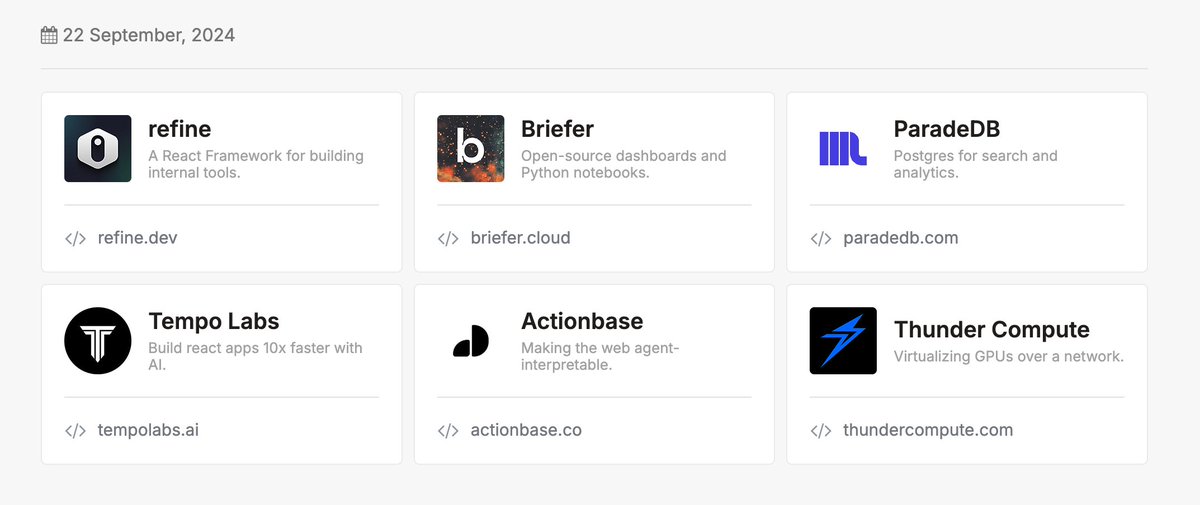Click the ParadeDB blue bars logo
Screen dimensions: 1200x505
843,149
